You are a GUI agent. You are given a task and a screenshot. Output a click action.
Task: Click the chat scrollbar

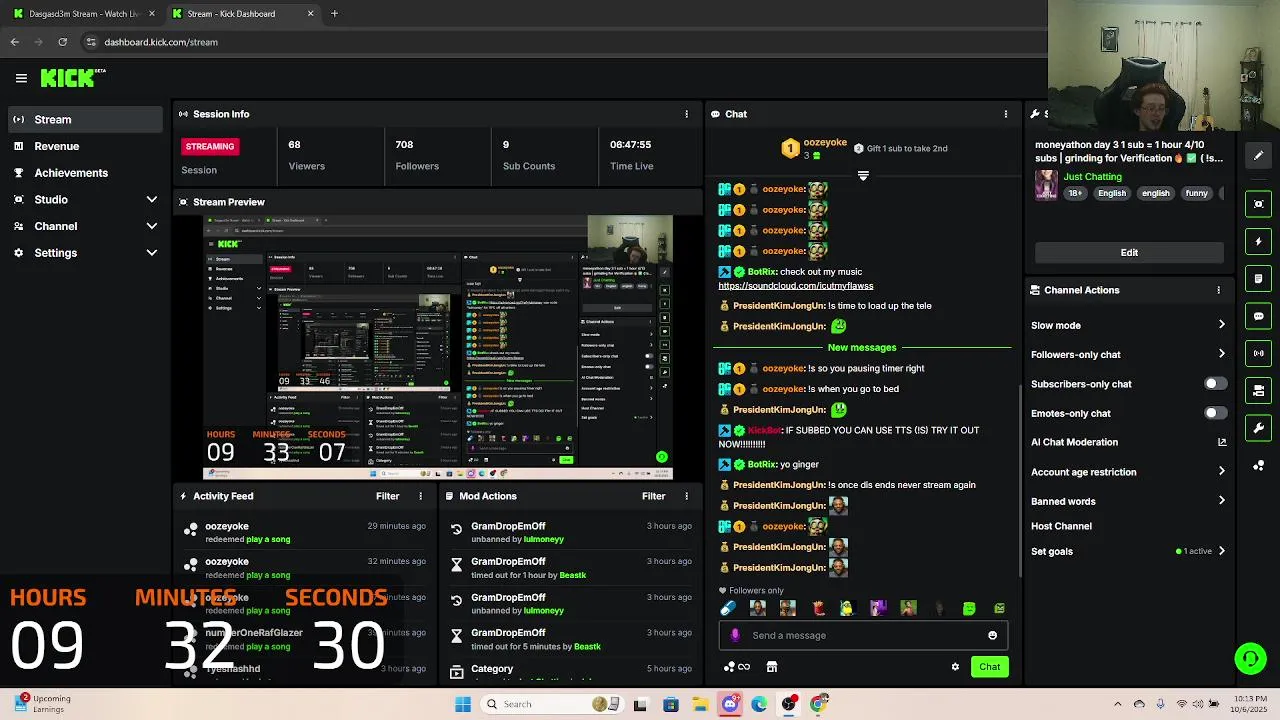click(x=1019, y=480)
